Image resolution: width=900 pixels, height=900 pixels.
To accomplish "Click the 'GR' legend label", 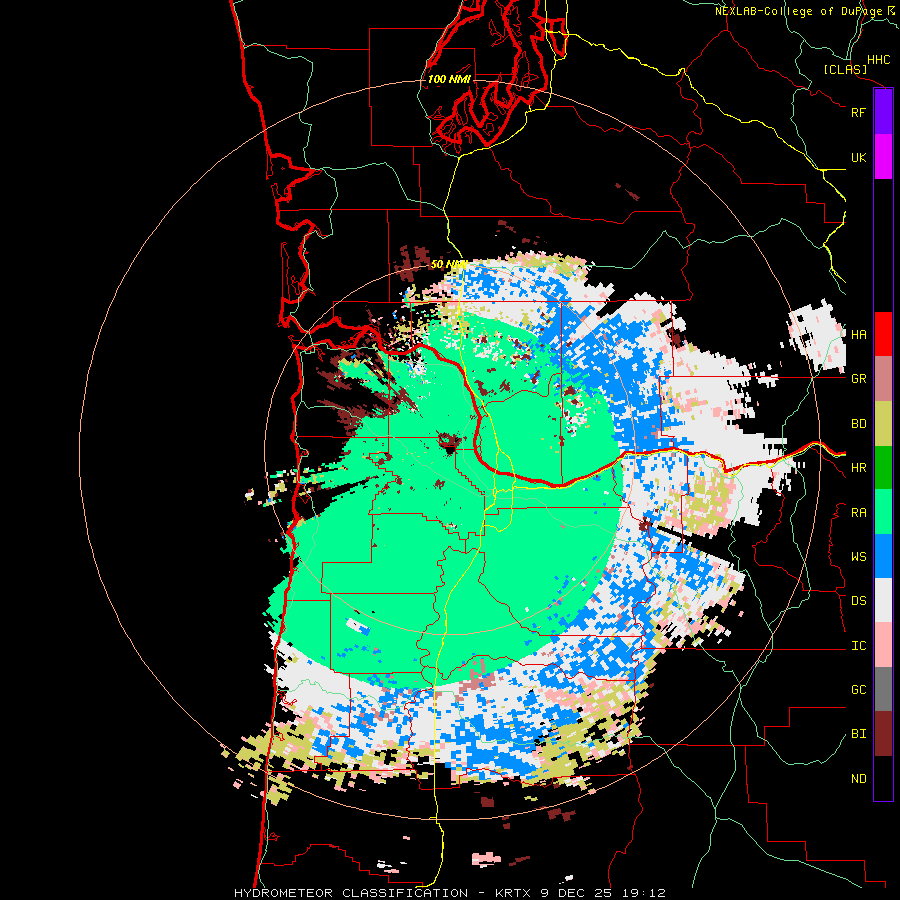I will [x=858, y=379].
